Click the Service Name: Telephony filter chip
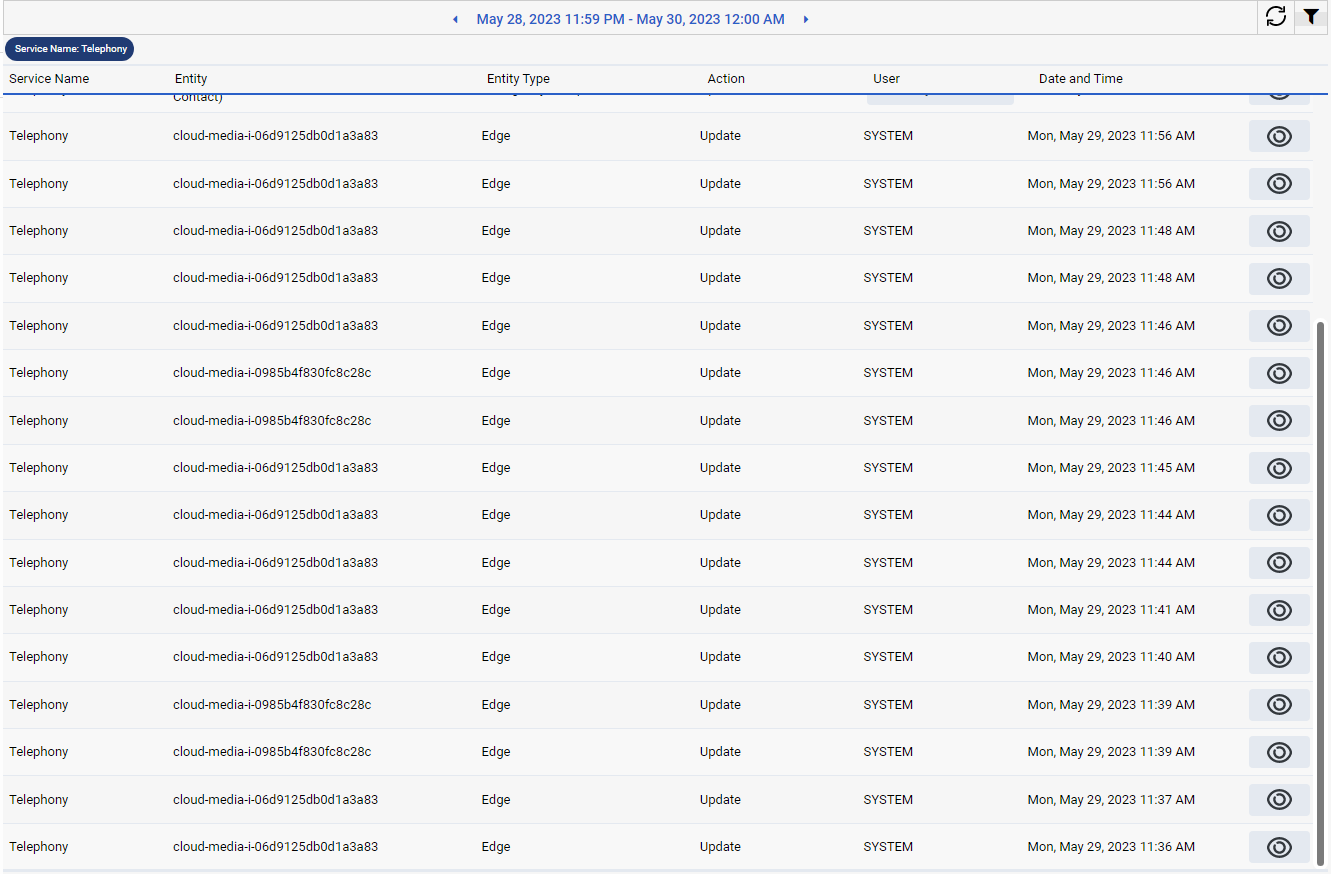Viewport: 1331px width, 874px height. pyautogui.click(x=70, y=49)
